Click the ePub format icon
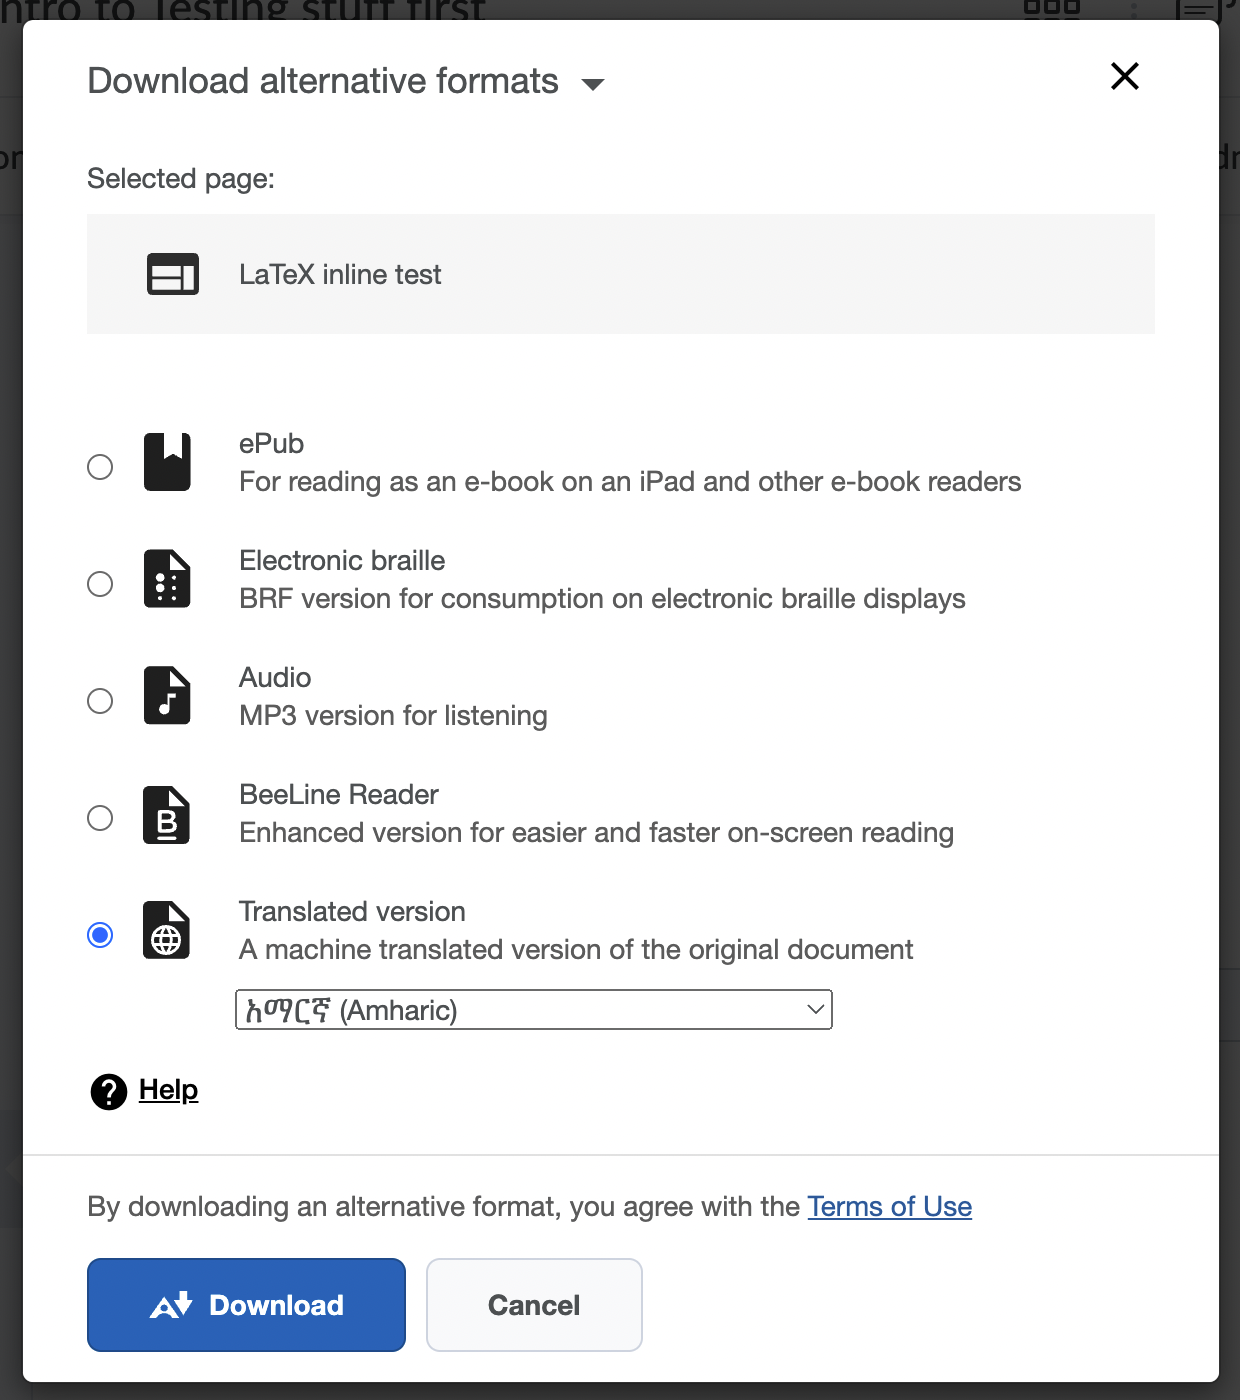1240x1400 pixels. [166, 462]
